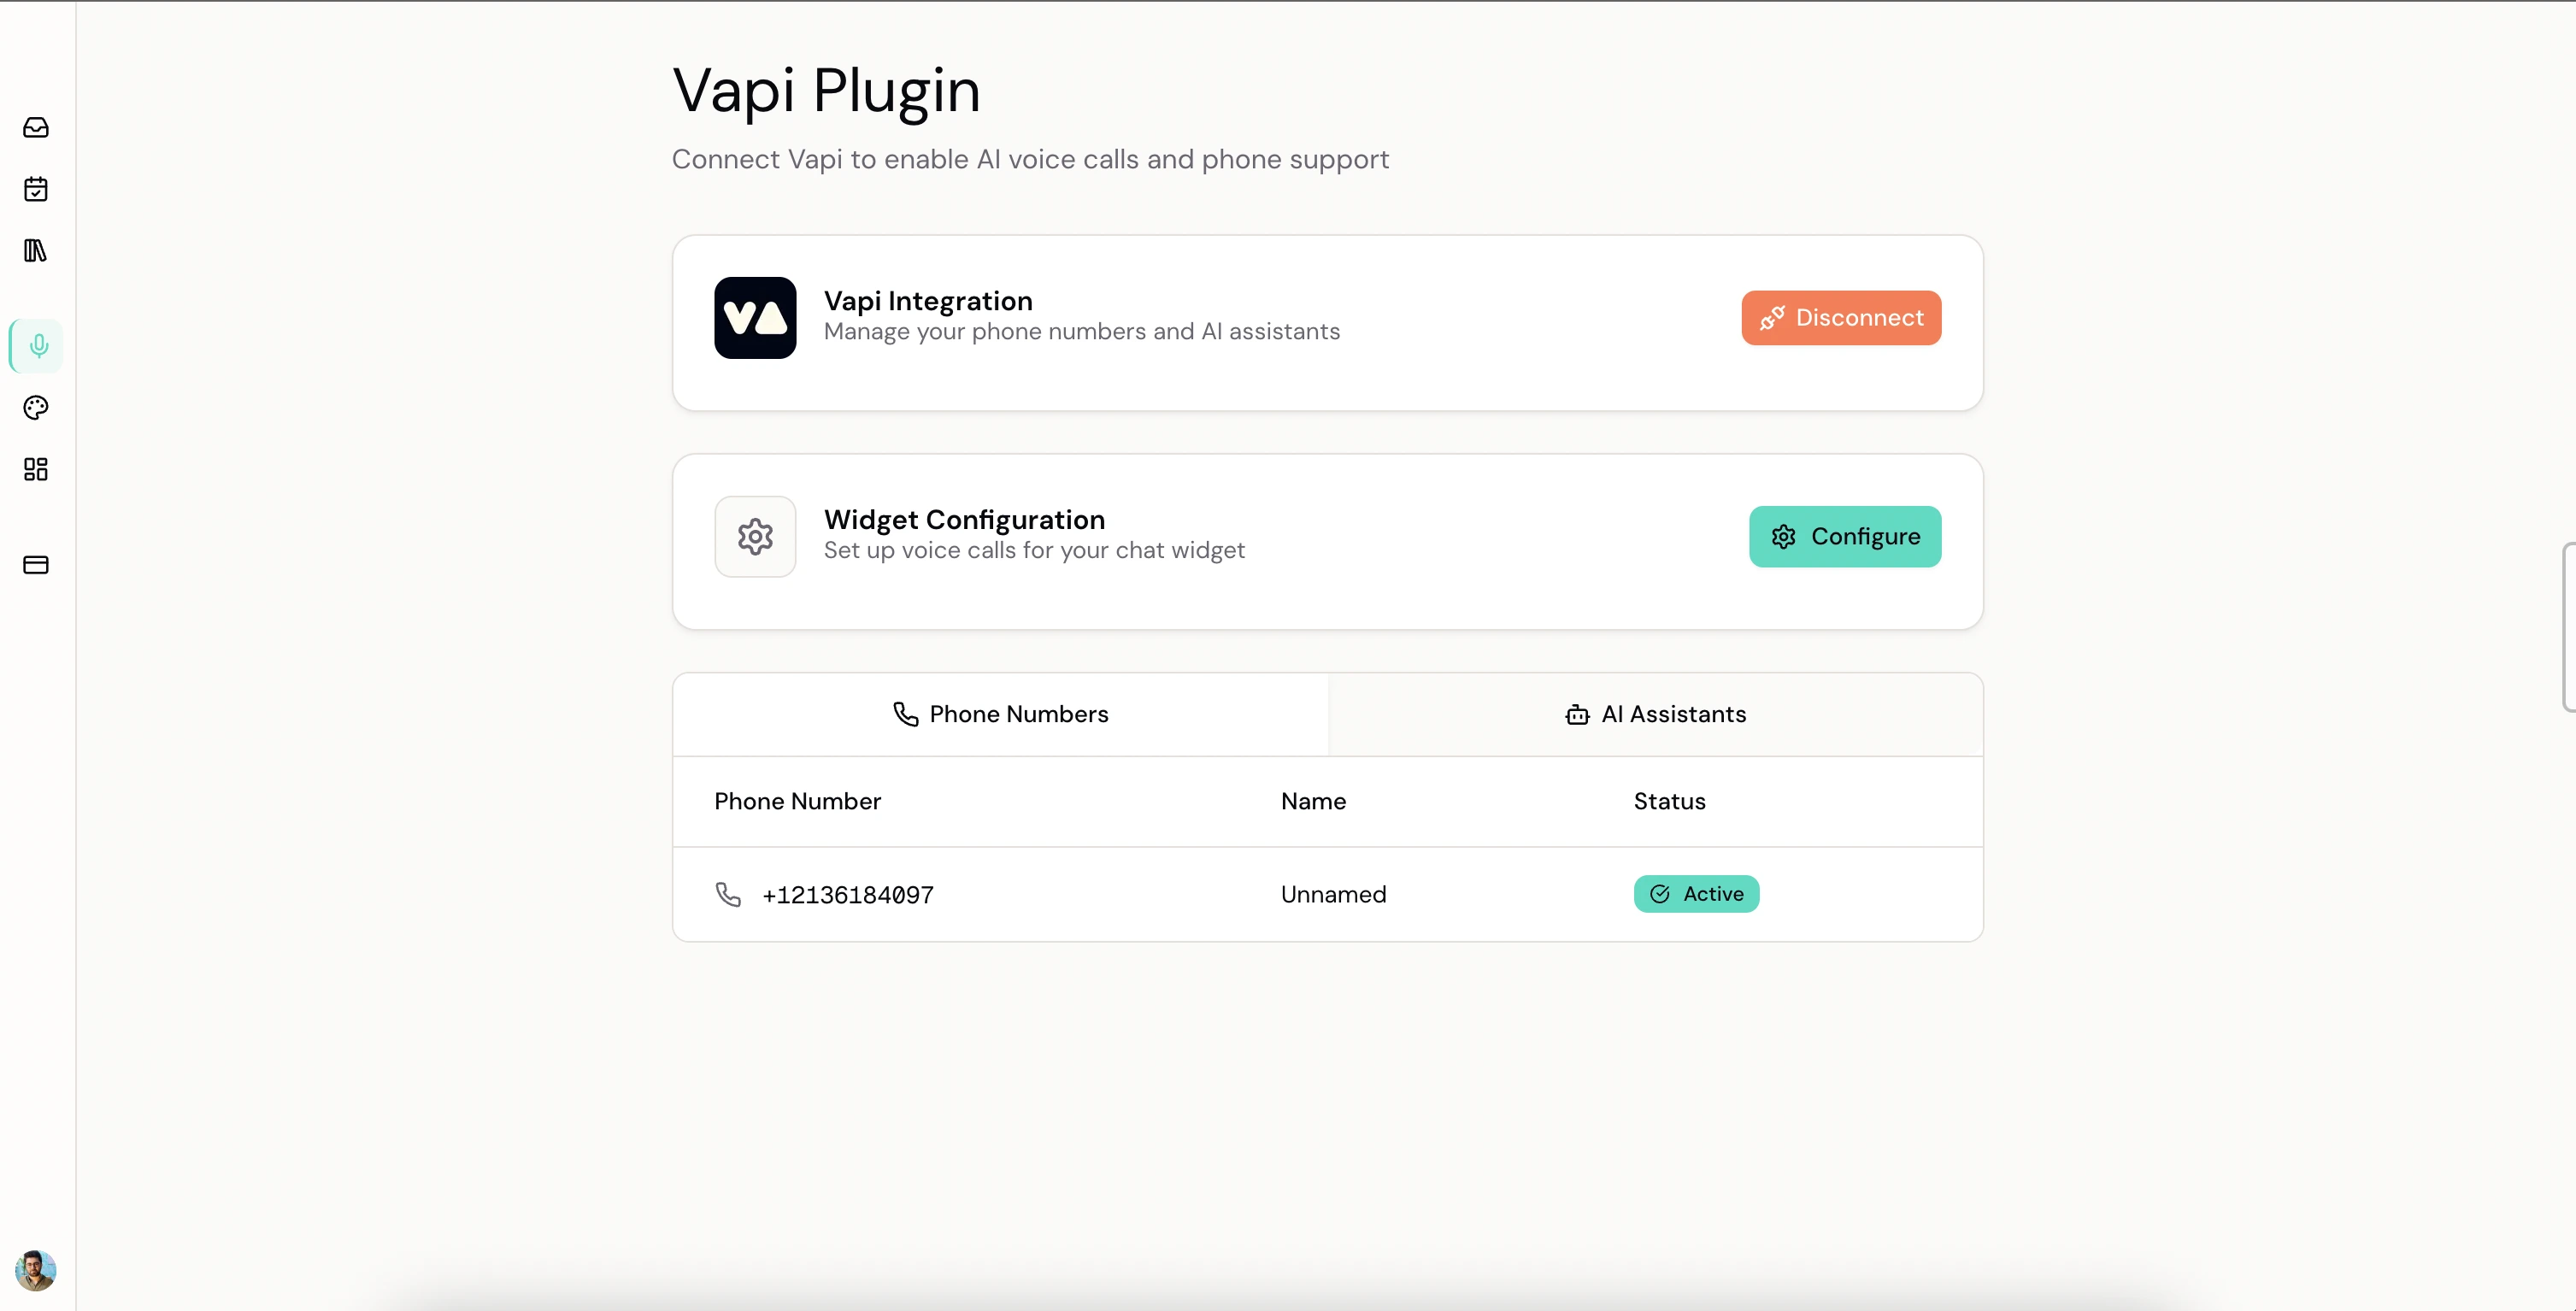Select the microphone voice sidebar icon

[38, 346]
